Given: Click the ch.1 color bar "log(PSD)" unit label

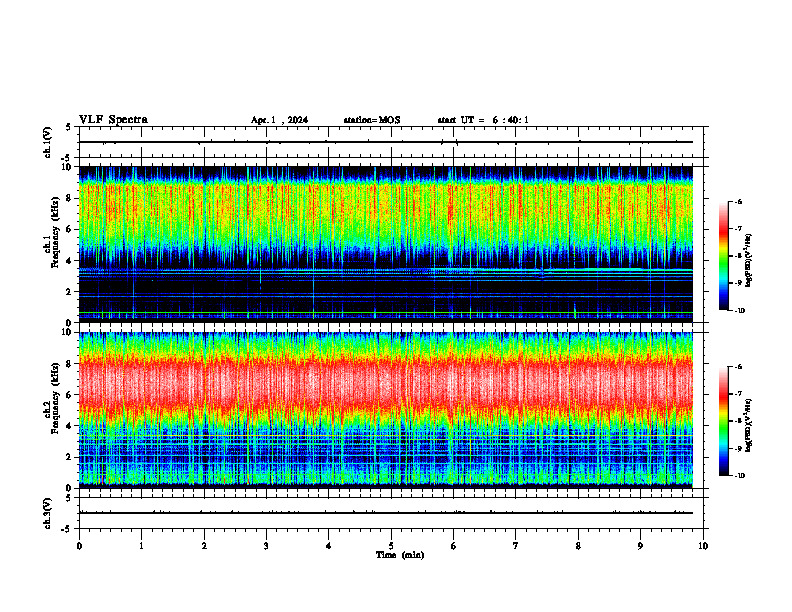Looking at the screenshot, I should [x=749, y=261].
